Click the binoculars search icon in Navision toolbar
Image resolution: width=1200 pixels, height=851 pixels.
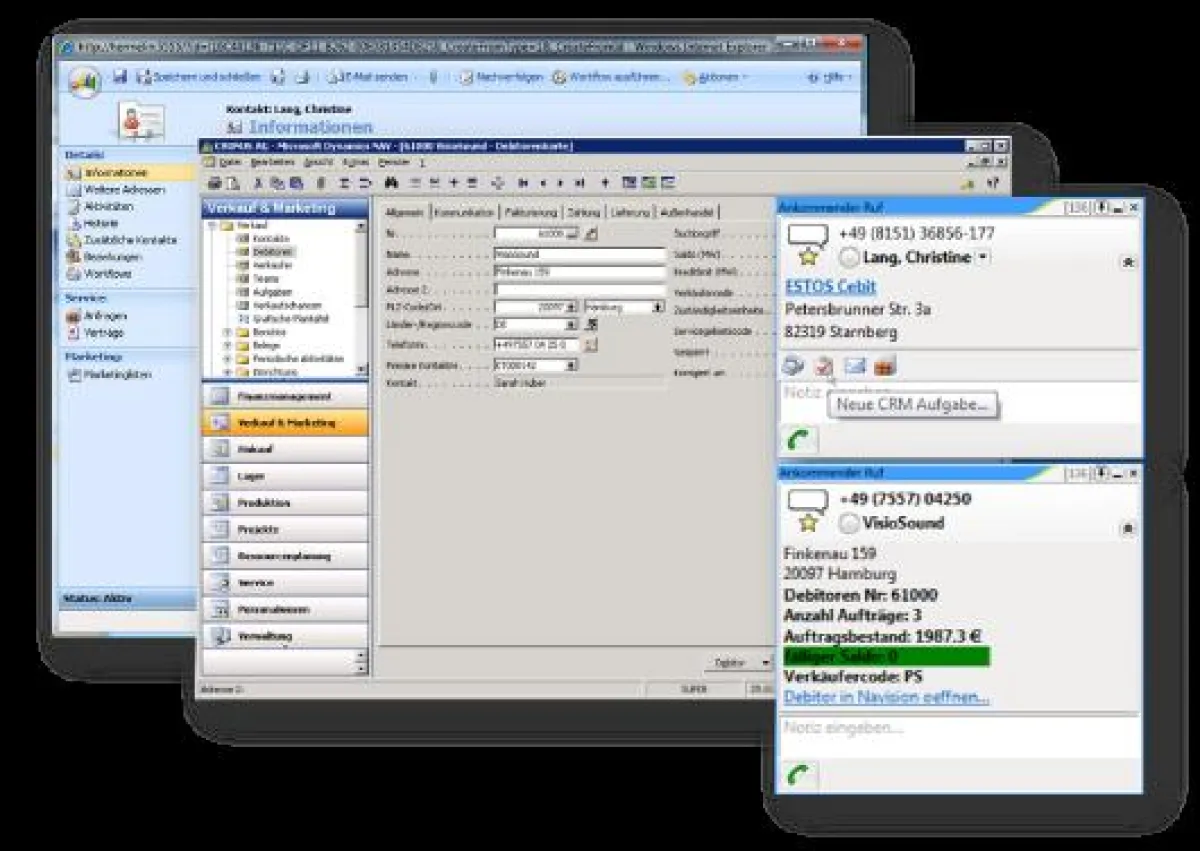pyautogui.click(x=391, y=183)
